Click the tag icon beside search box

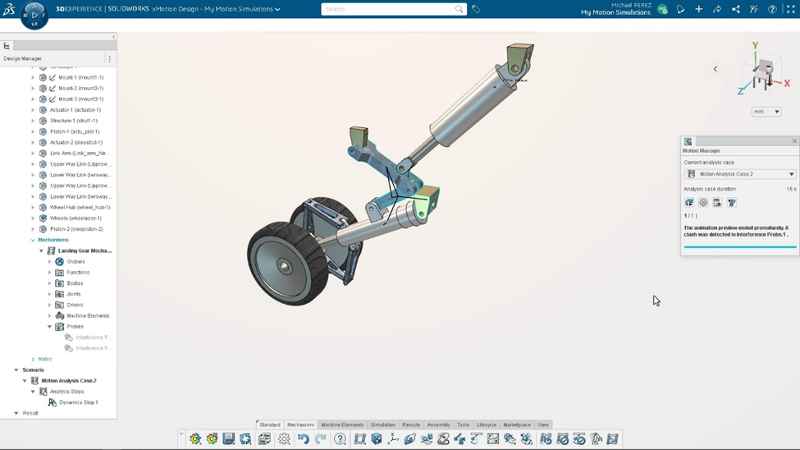[x=476, y=9]
